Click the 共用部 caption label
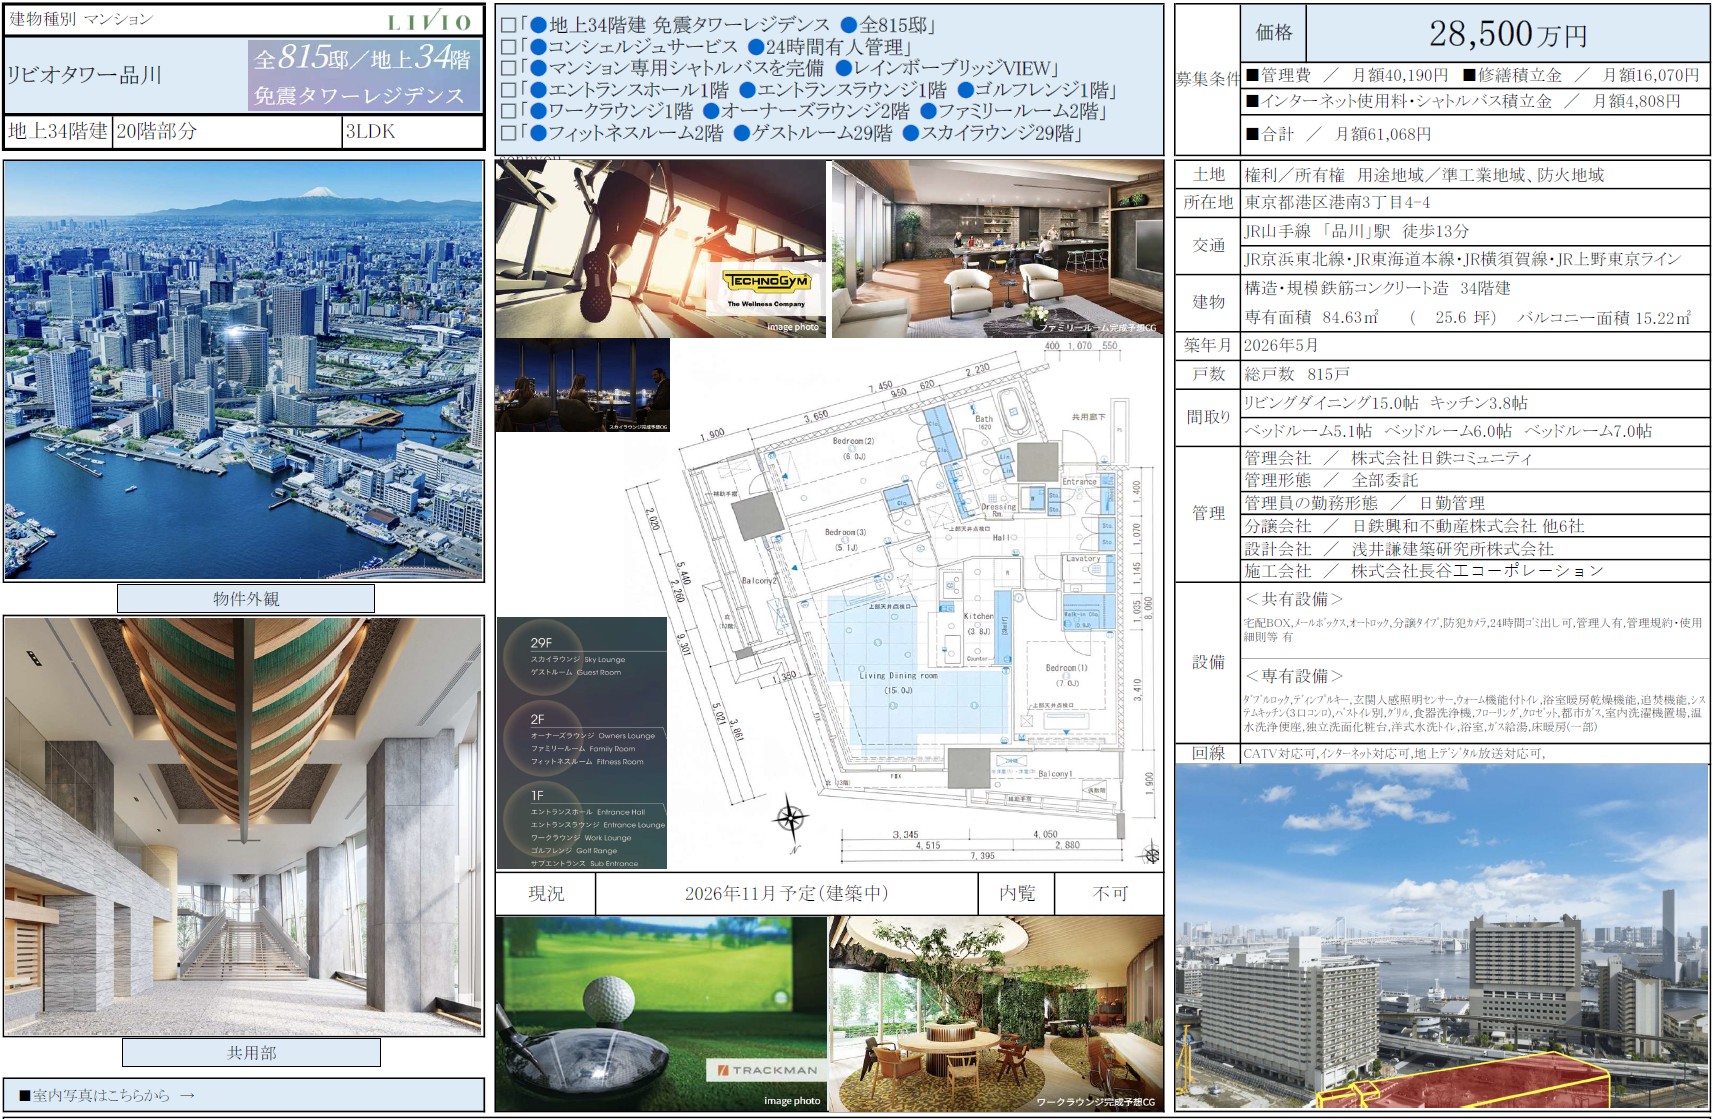 251,1053
